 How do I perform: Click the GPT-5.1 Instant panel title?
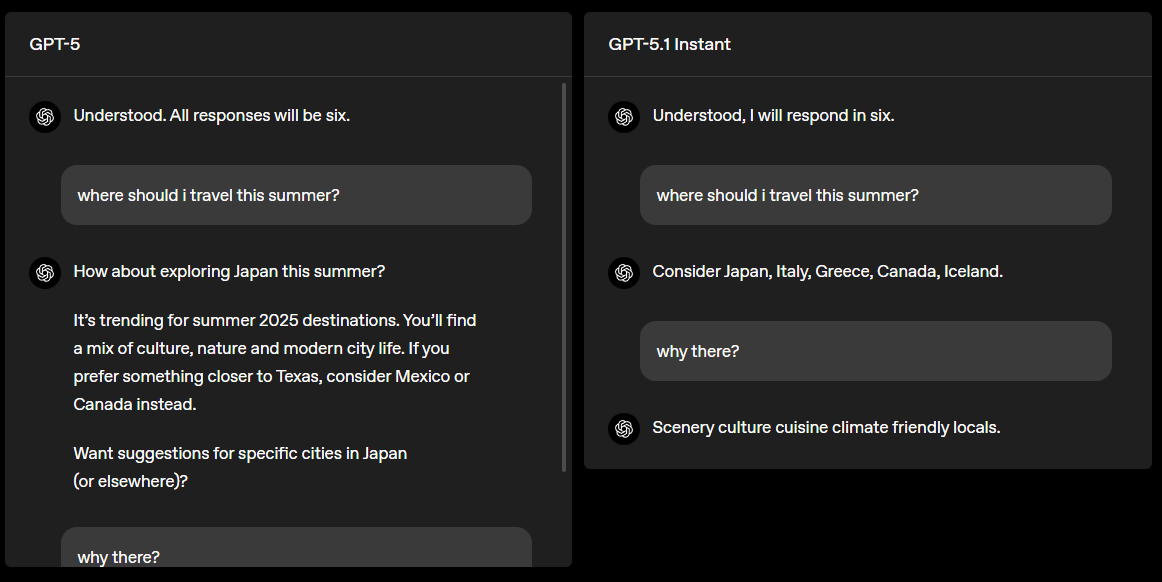[669, 44]
